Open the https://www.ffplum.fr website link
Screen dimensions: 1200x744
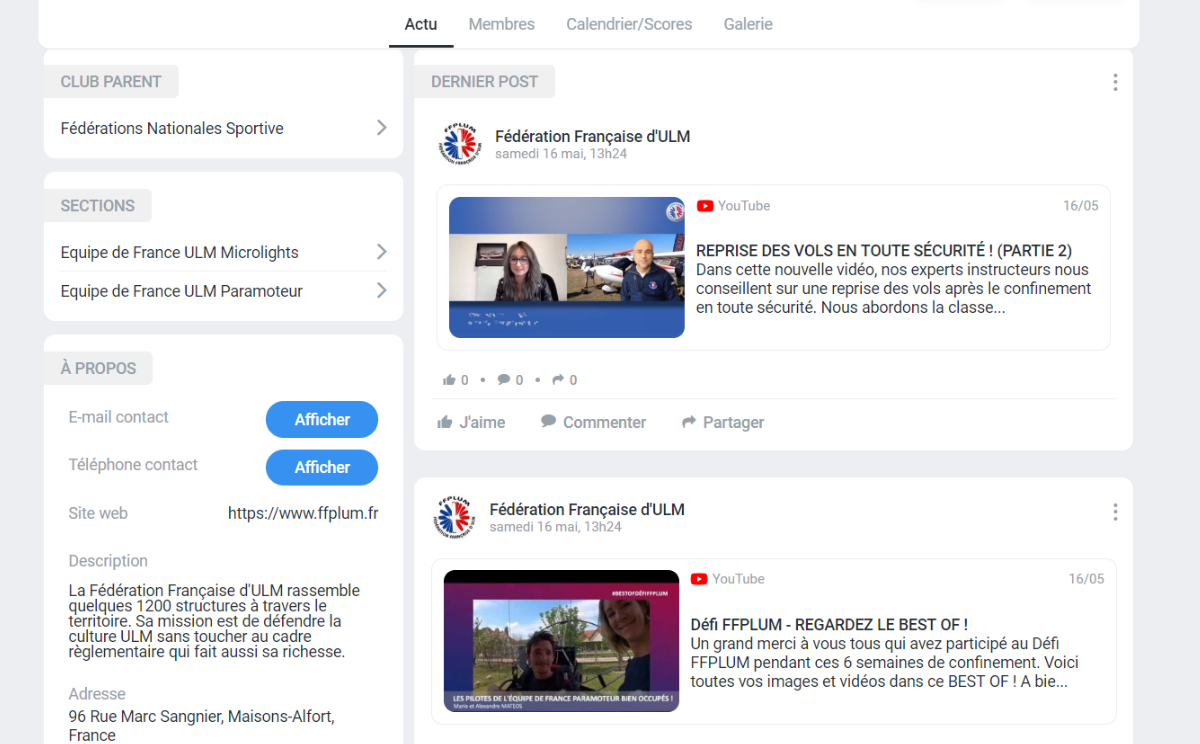click(x=303, y=513)
